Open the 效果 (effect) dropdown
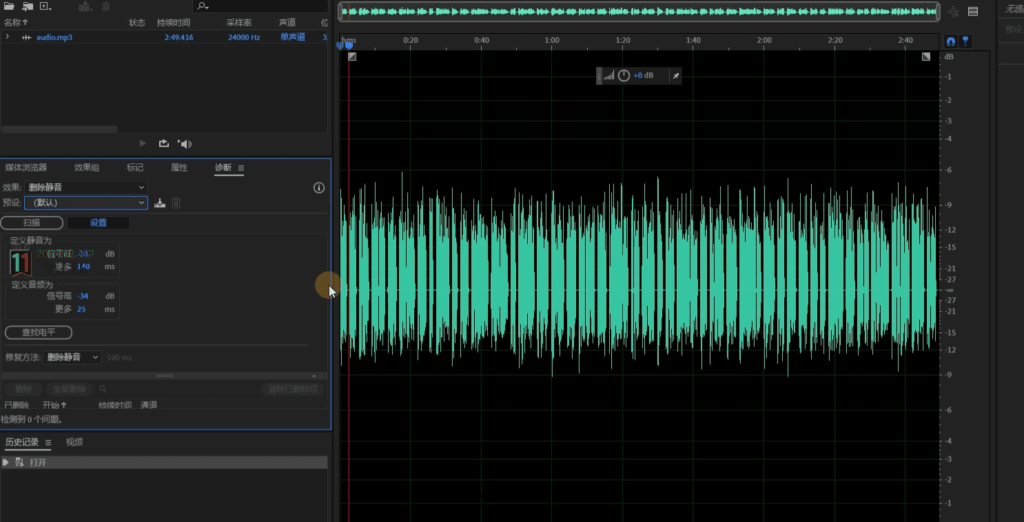 pos(85,187)
